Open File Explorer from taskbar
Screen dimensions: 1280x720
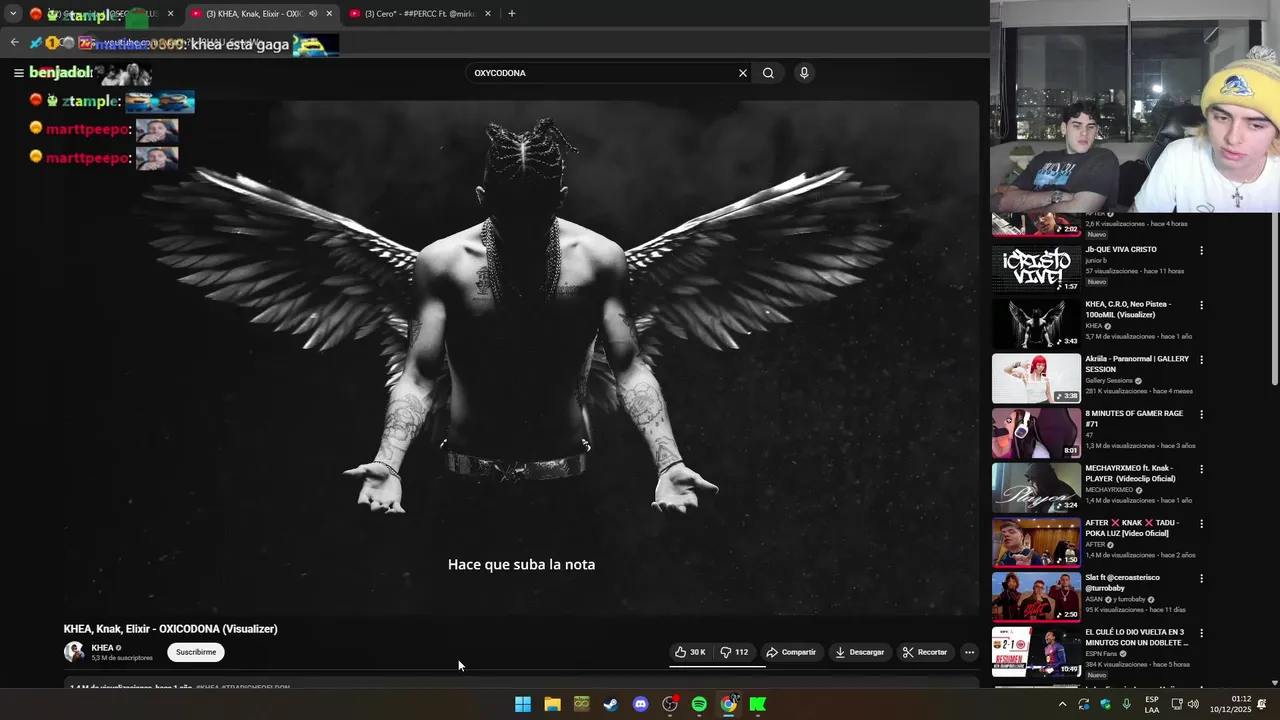552,704
